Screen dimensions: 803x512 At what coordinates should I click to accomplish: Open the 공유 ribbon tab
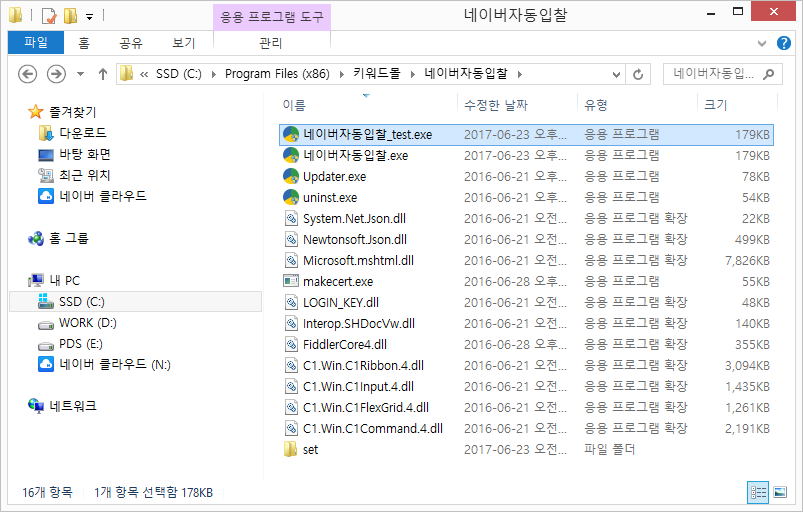pos(131,43)
